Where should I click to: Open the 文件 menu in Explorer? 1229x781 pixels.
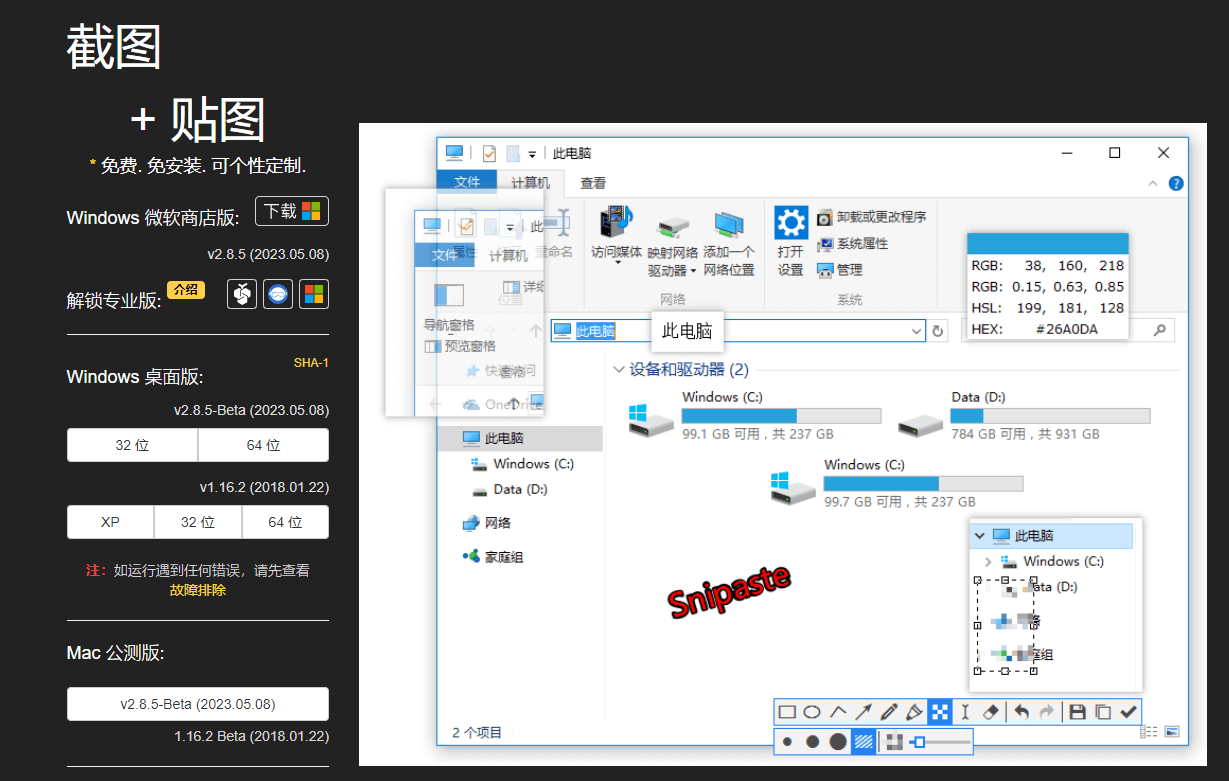click(x=466, y=183)
